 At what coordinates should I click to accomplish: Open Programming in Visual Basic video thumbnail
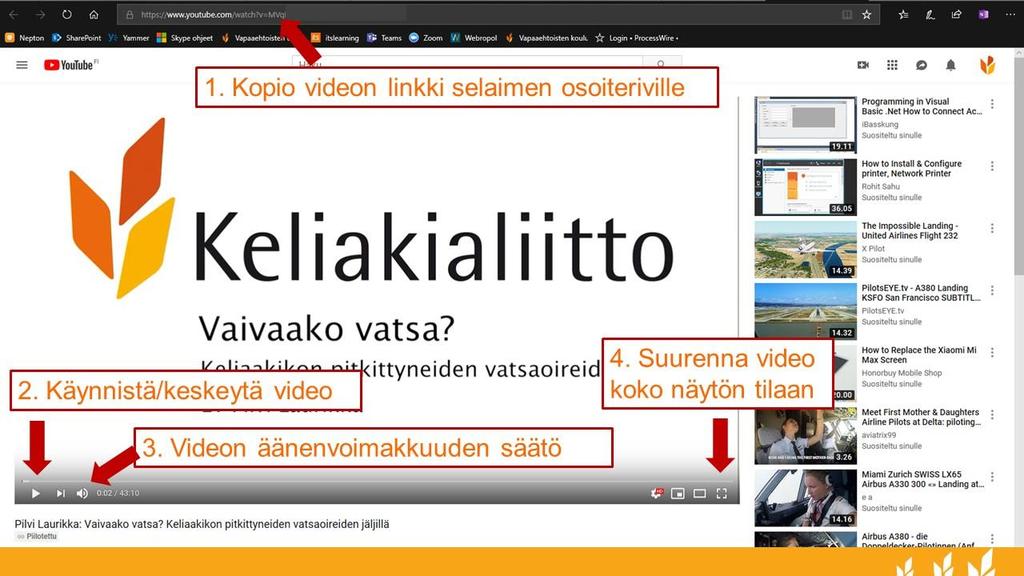805,125
